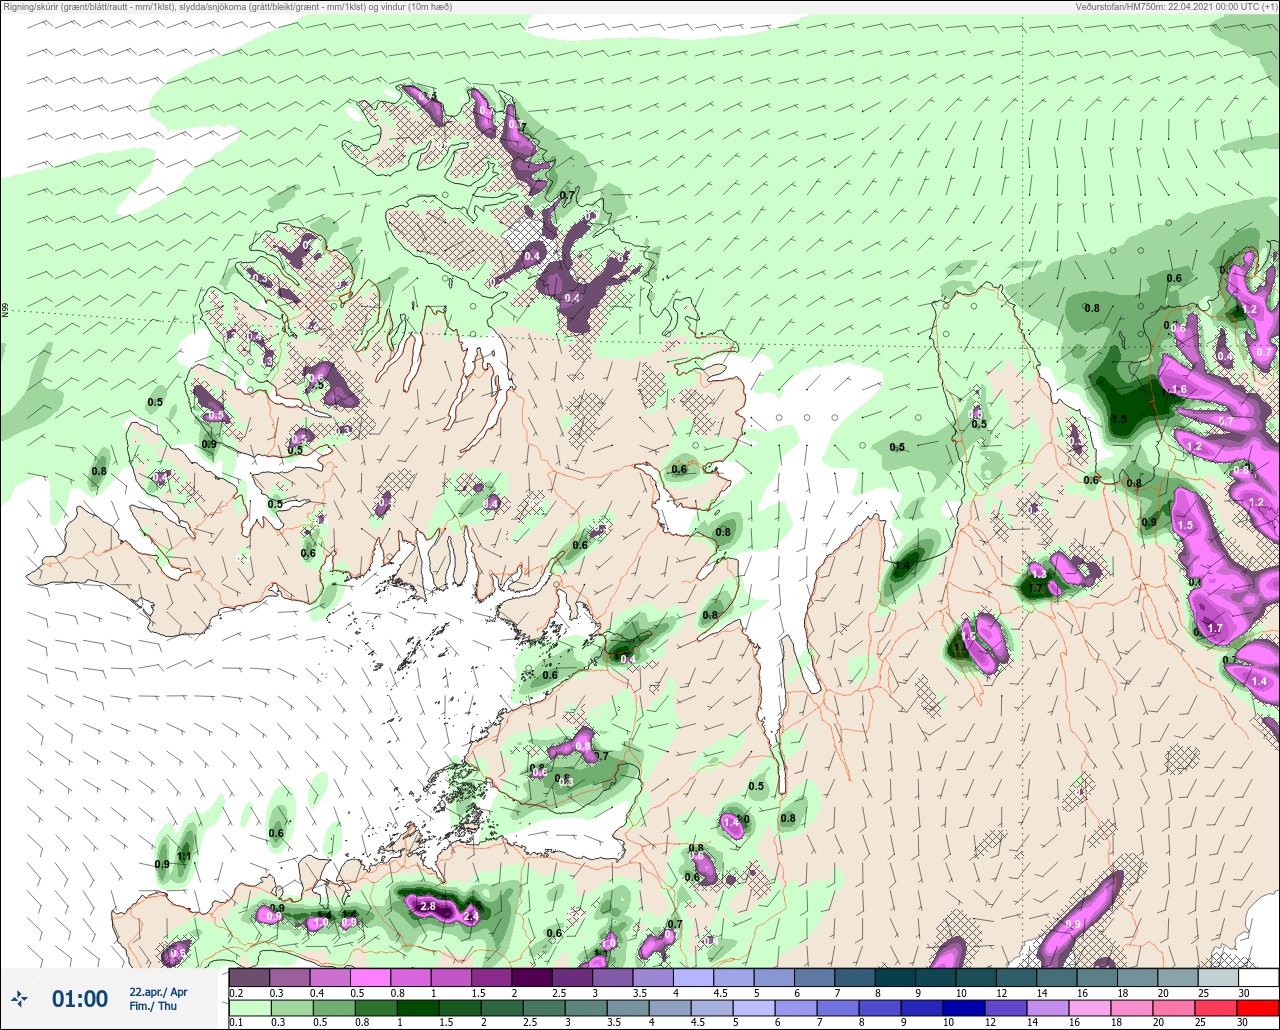Select the bright red 30 rain legend swatch

[x=1259, y=1008]
